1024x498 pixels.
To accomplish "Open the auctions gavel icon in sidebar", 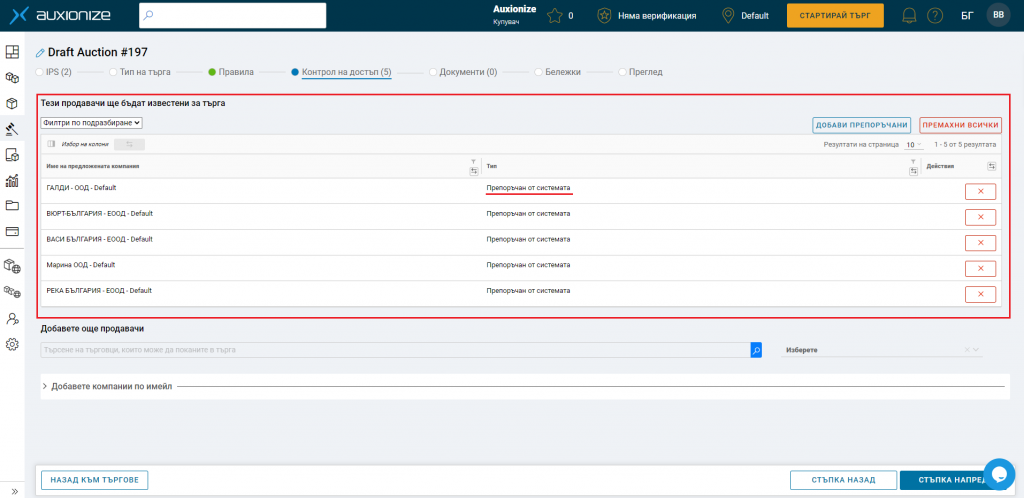I will click(x=12, y=129).
